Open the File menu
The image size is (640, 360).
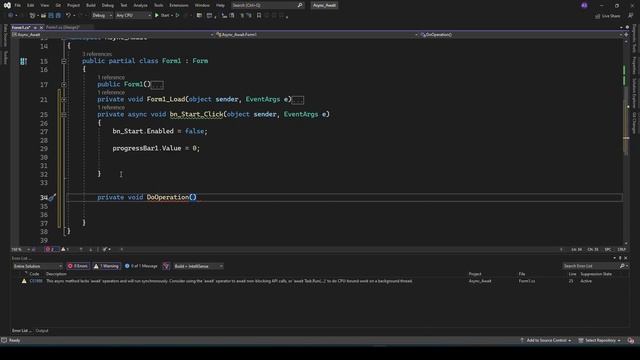(18, 5)
